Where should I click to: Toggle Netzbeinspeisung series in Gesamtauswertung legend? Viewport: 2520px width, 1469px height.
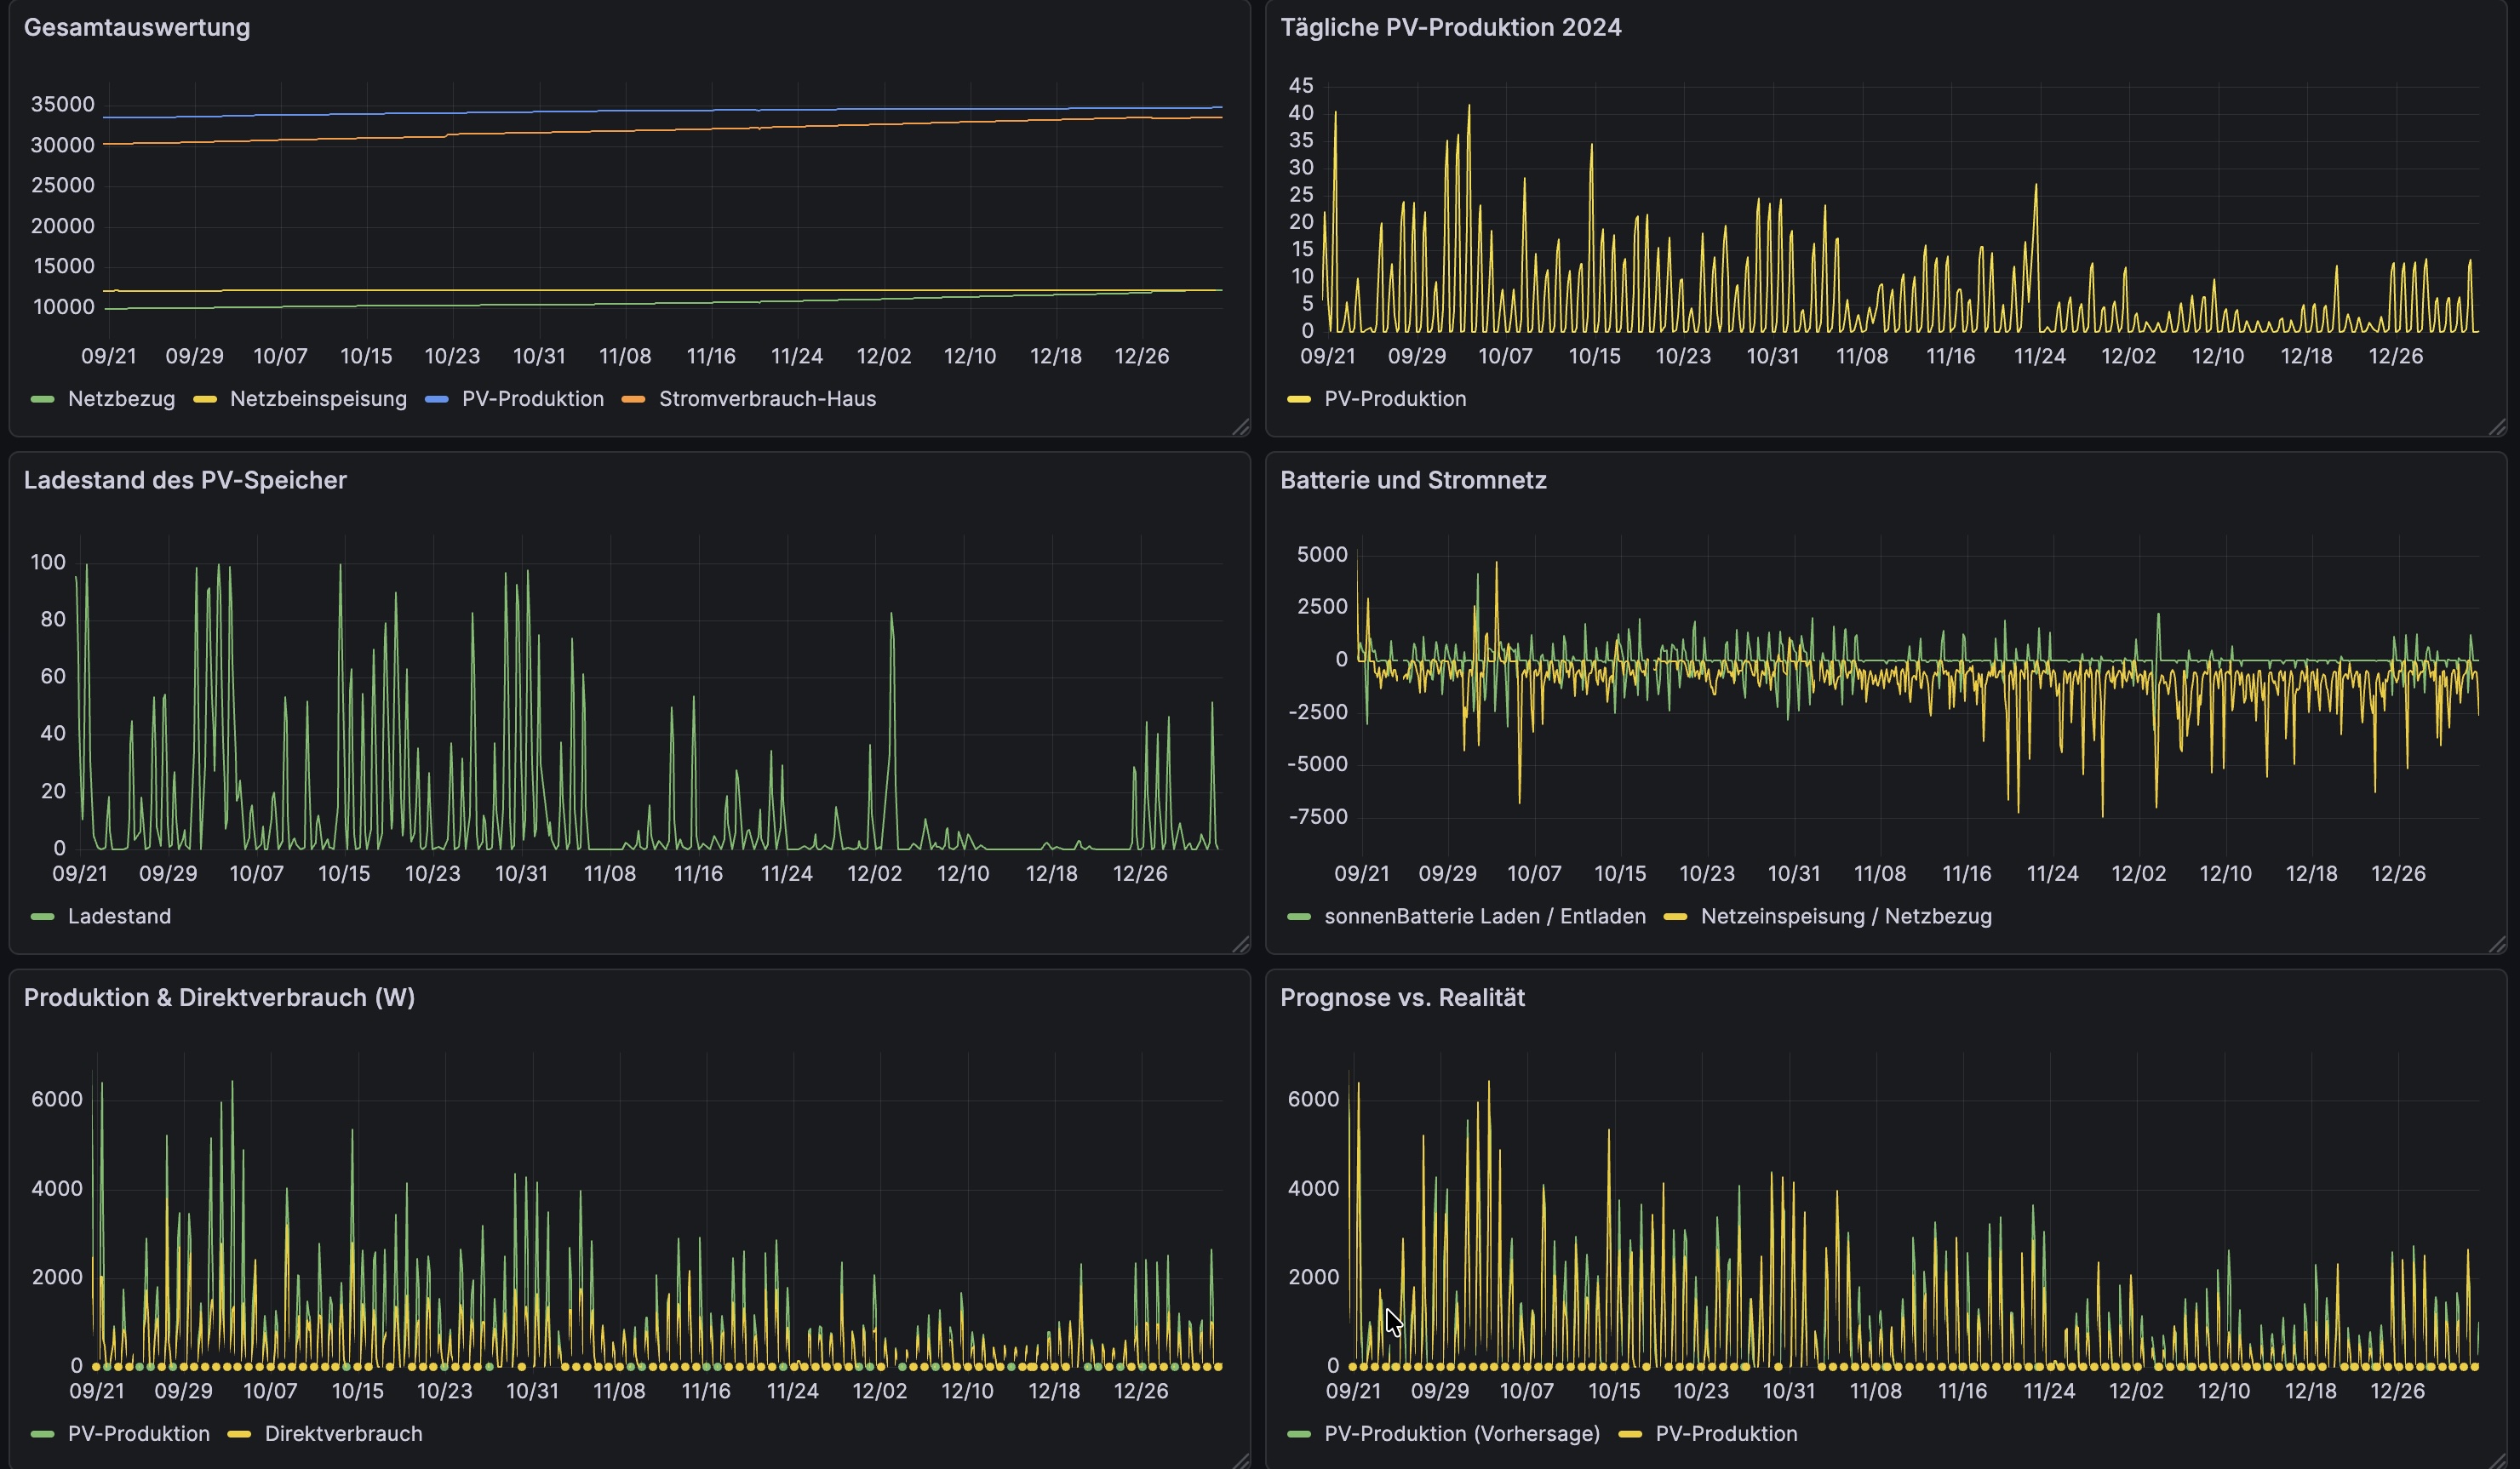[318, 399]
